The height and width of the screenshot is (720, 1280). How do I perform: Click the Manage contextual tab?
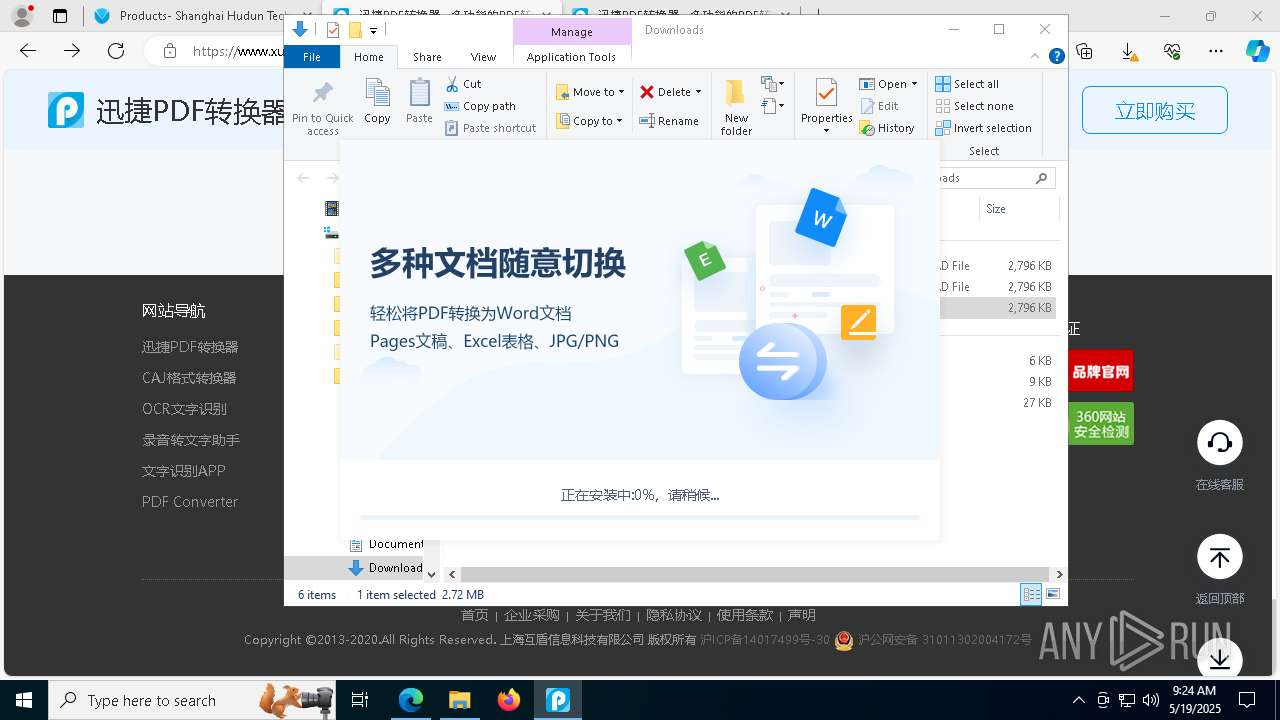(x=572, y=32)
